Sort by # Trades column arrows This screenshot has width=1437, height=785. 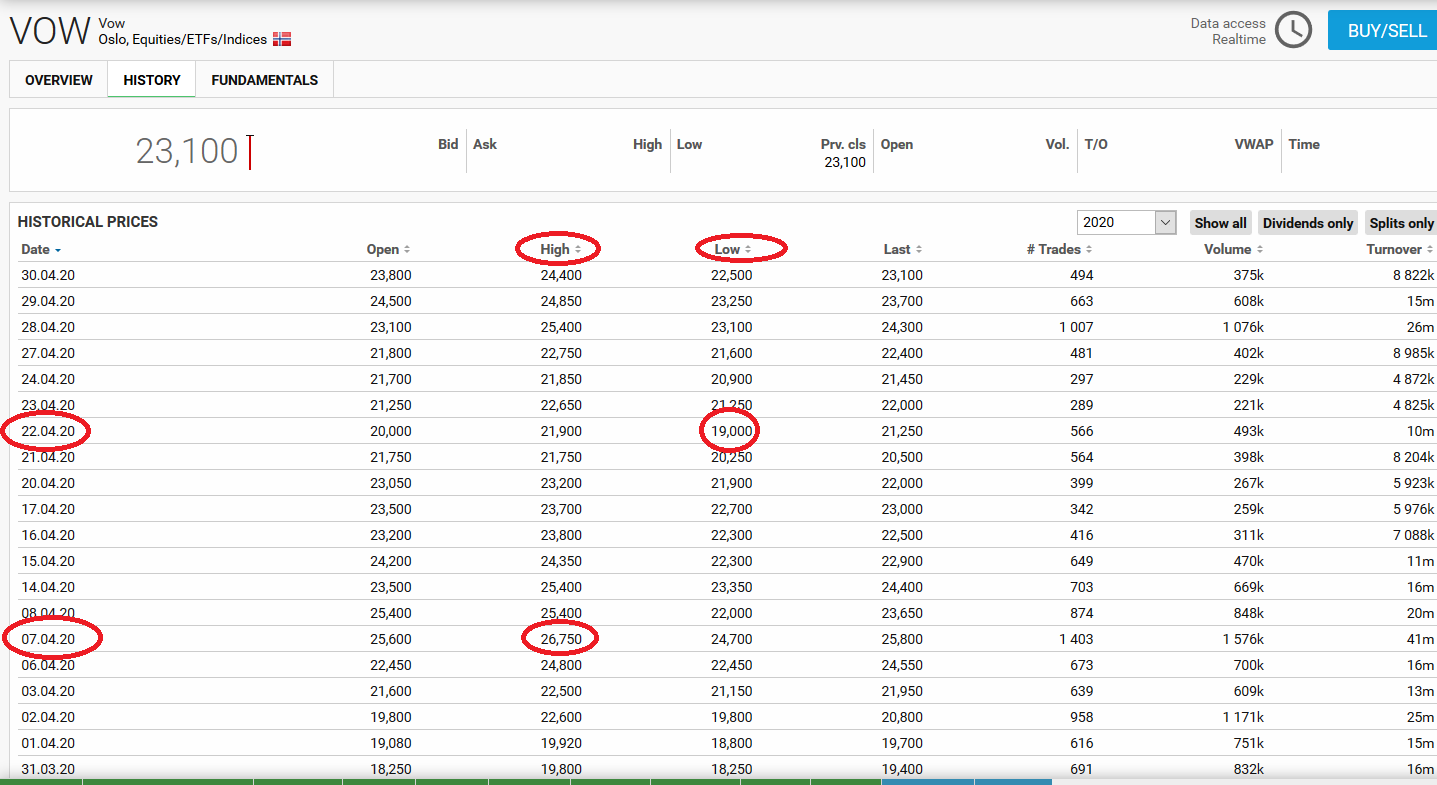[1089, 250]
